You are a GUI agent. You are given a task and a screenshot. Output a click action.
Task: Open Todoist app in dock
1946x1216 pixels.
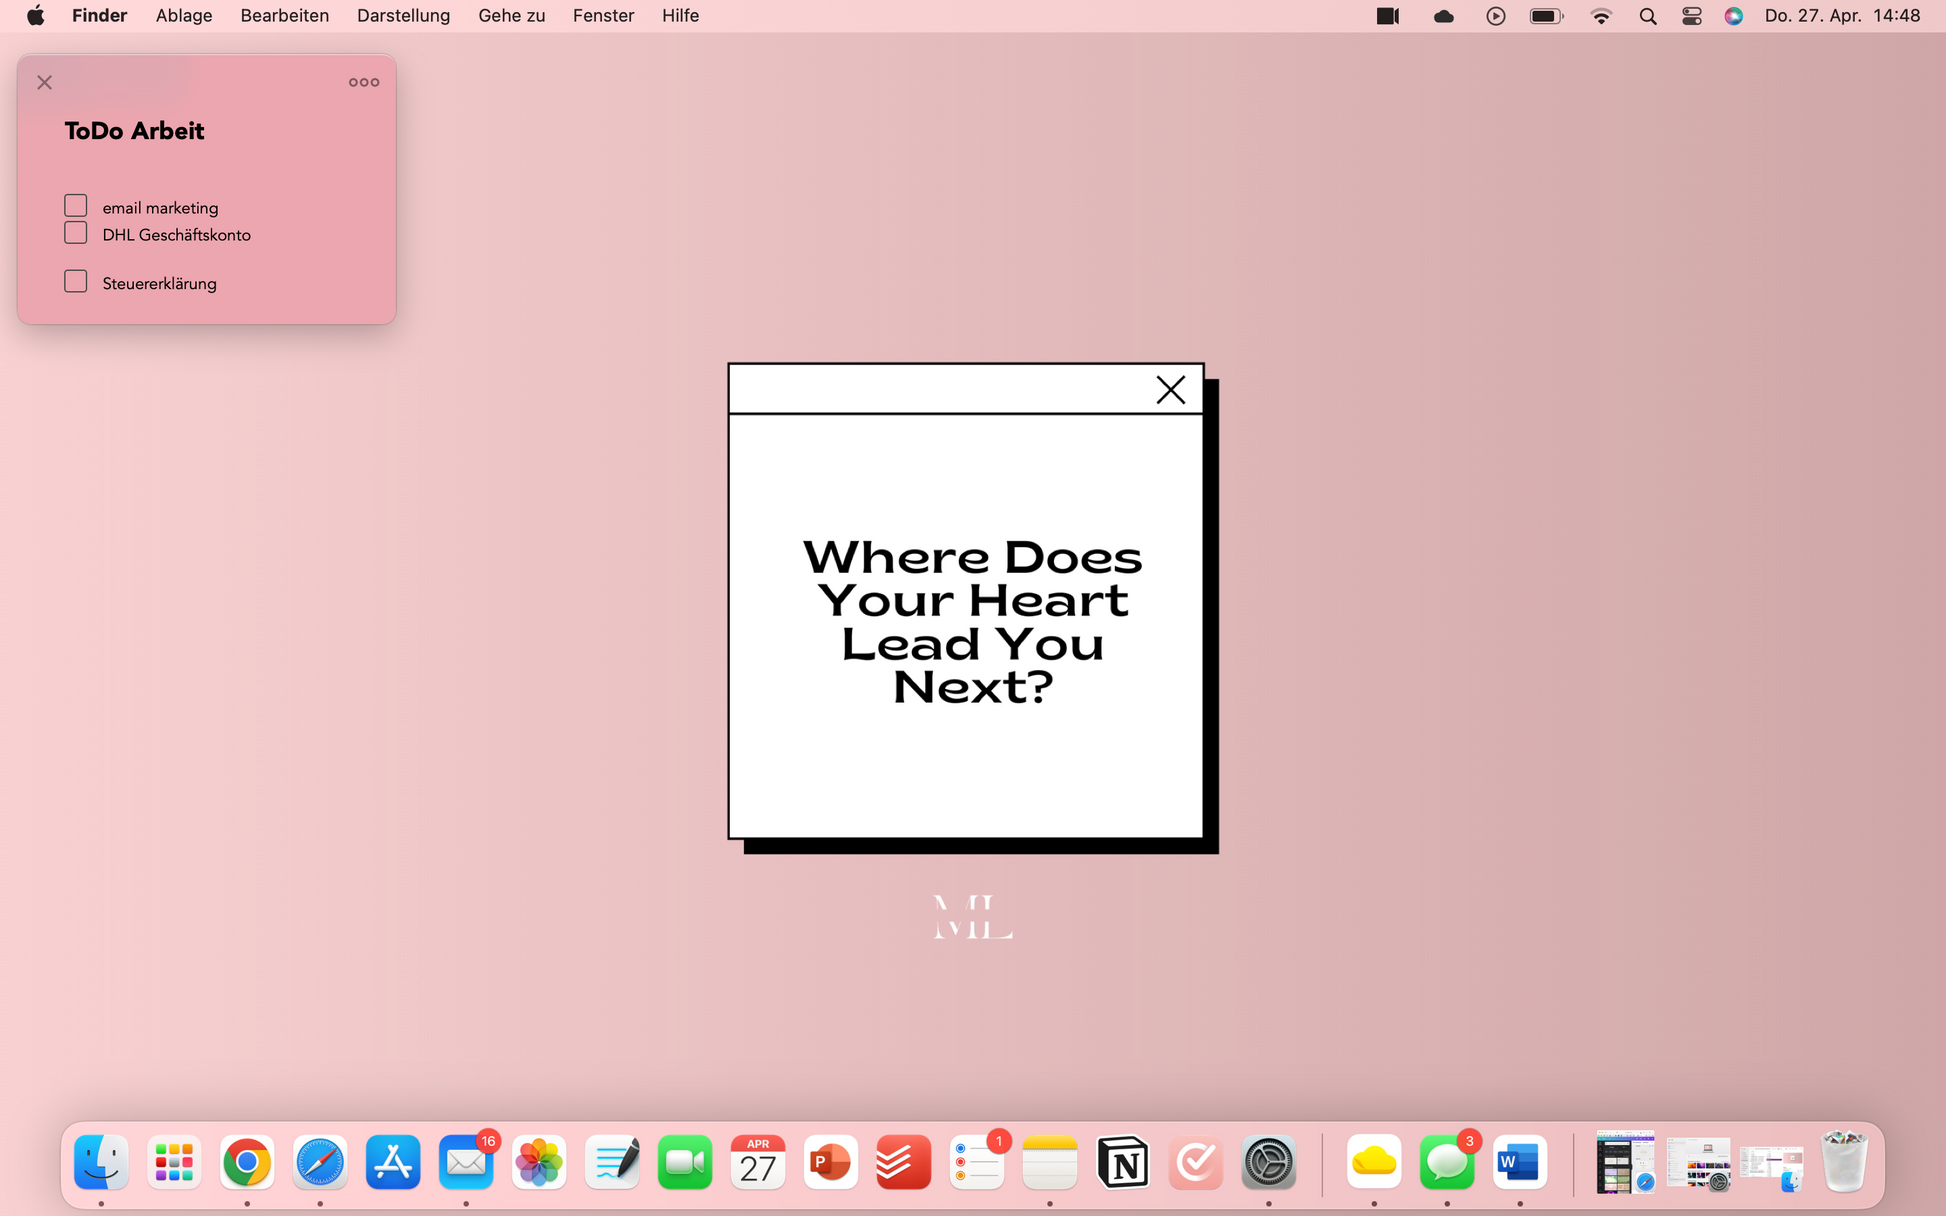pos(903,1162)
